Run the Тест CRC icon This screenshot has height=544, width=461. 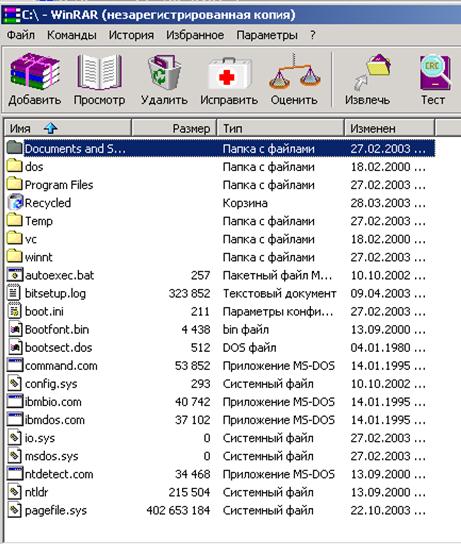coord(435,73)
